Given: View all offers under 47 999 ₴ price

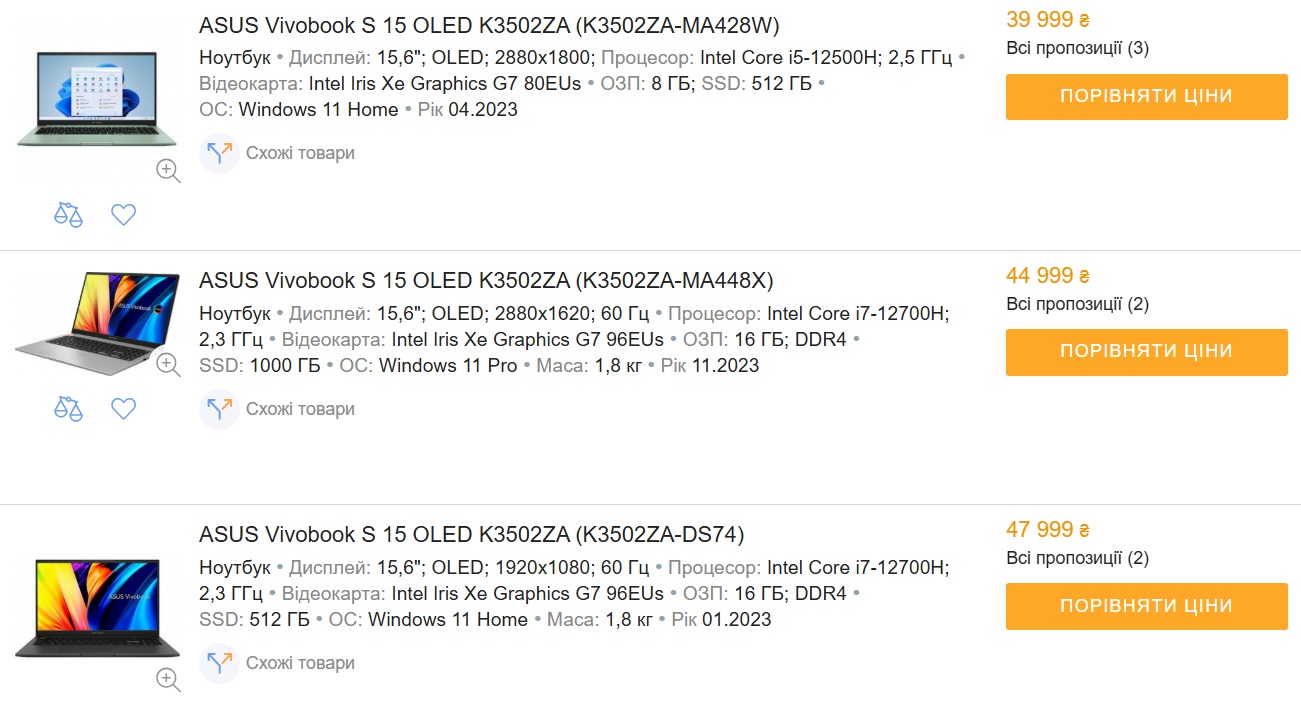Looking at the screenshot, I should [1077, 558].
